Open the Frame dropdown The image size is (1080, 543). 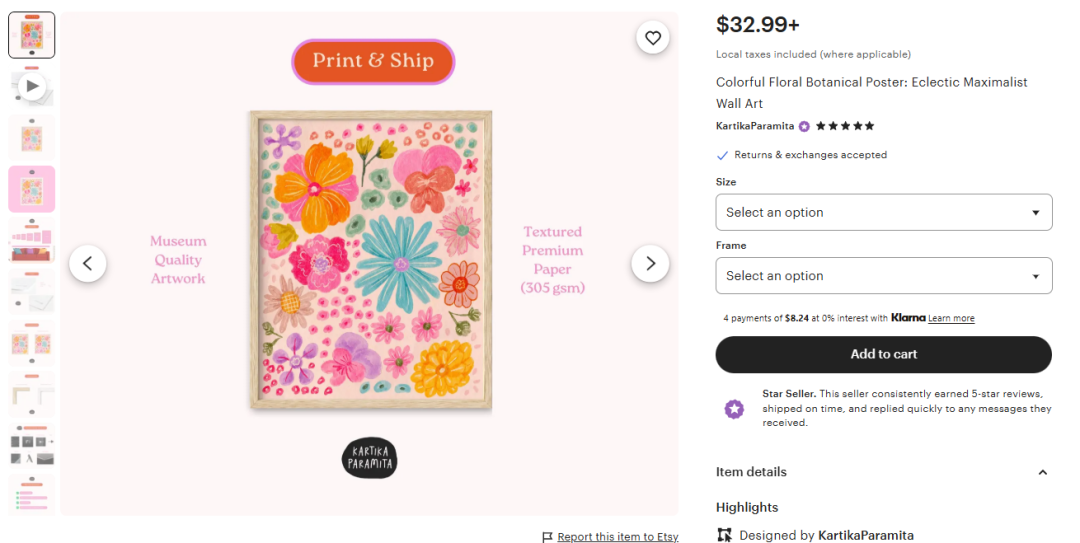883,275
